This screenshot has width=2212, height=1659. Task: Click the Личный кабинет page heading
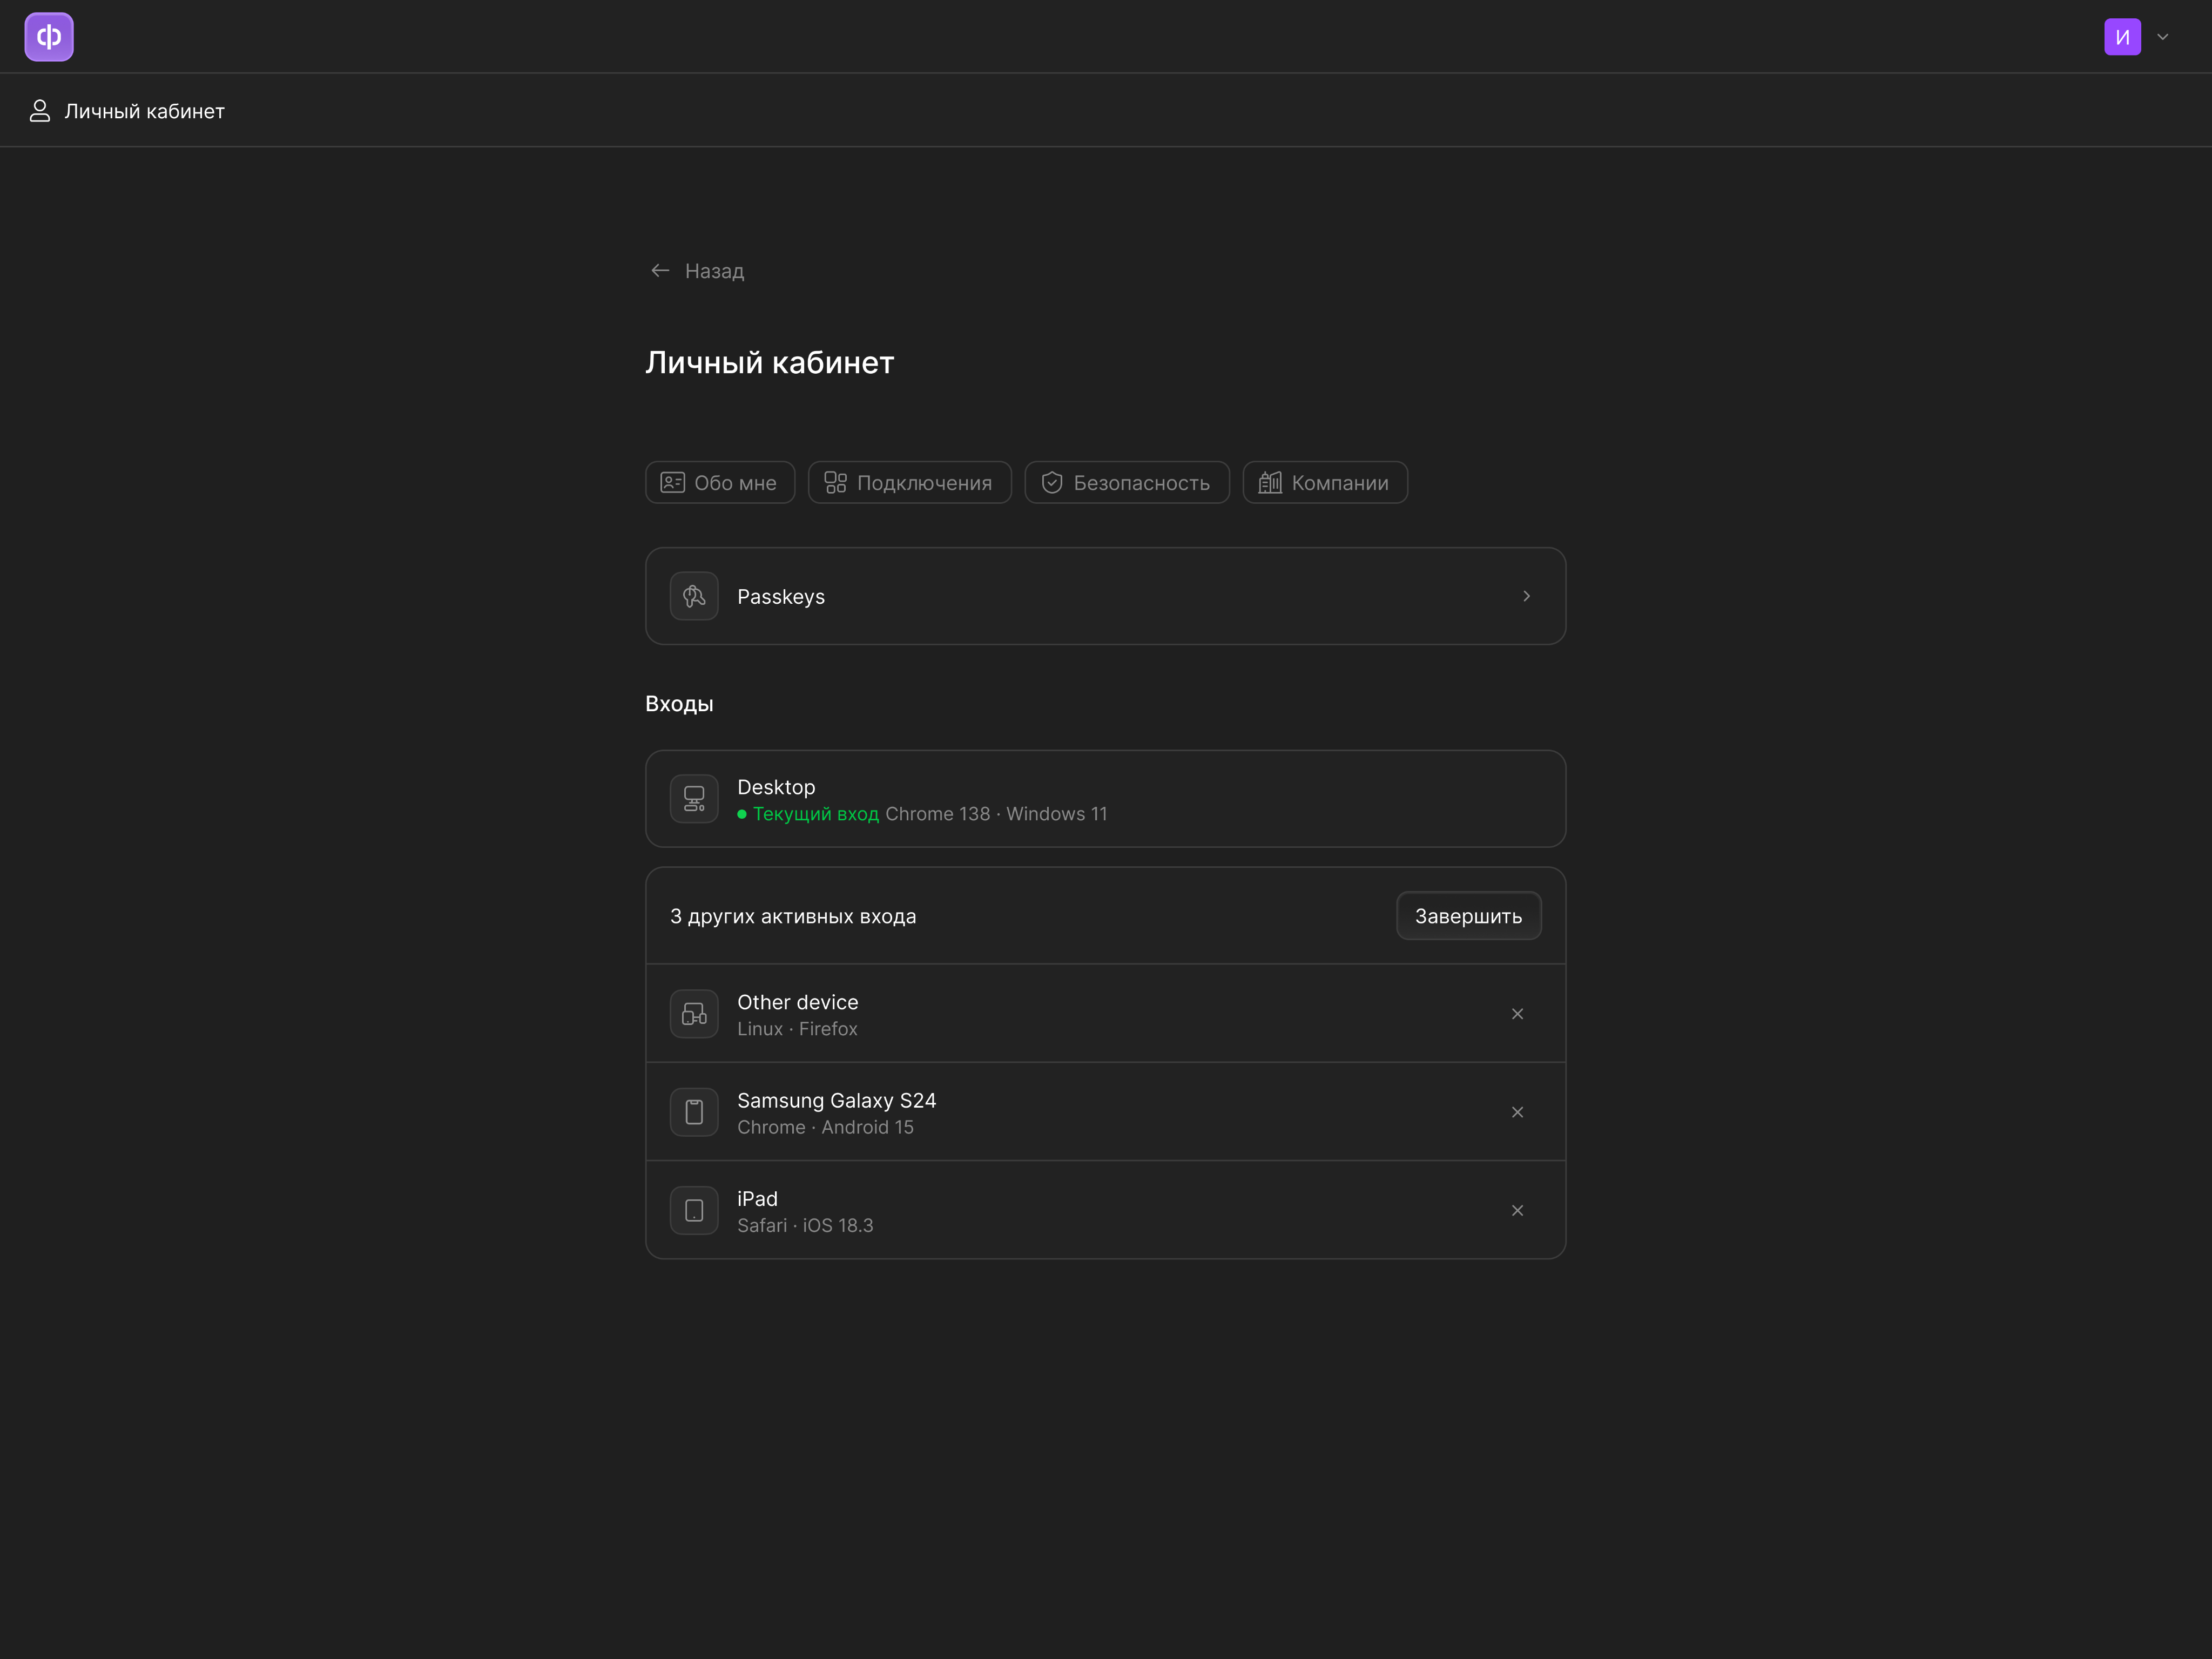(770, 362)
